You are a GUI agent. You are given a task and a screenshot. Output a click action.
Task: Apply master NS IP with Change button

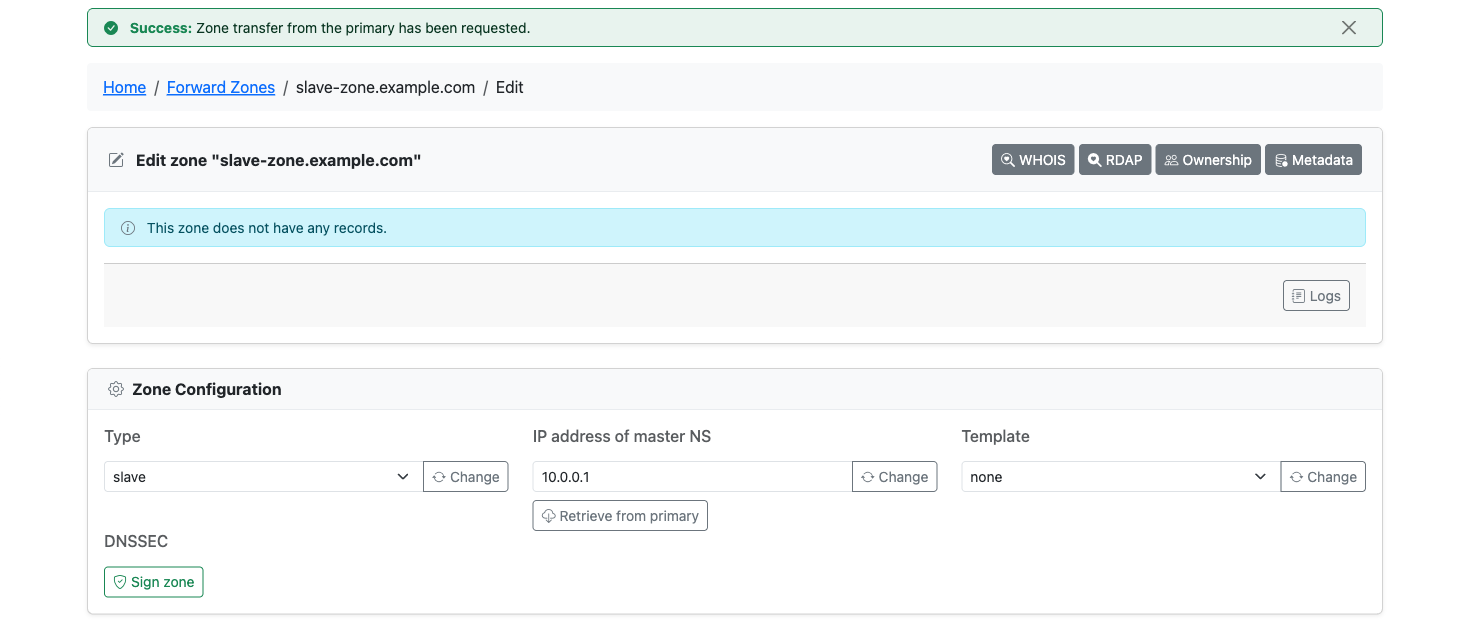point(894,477)
